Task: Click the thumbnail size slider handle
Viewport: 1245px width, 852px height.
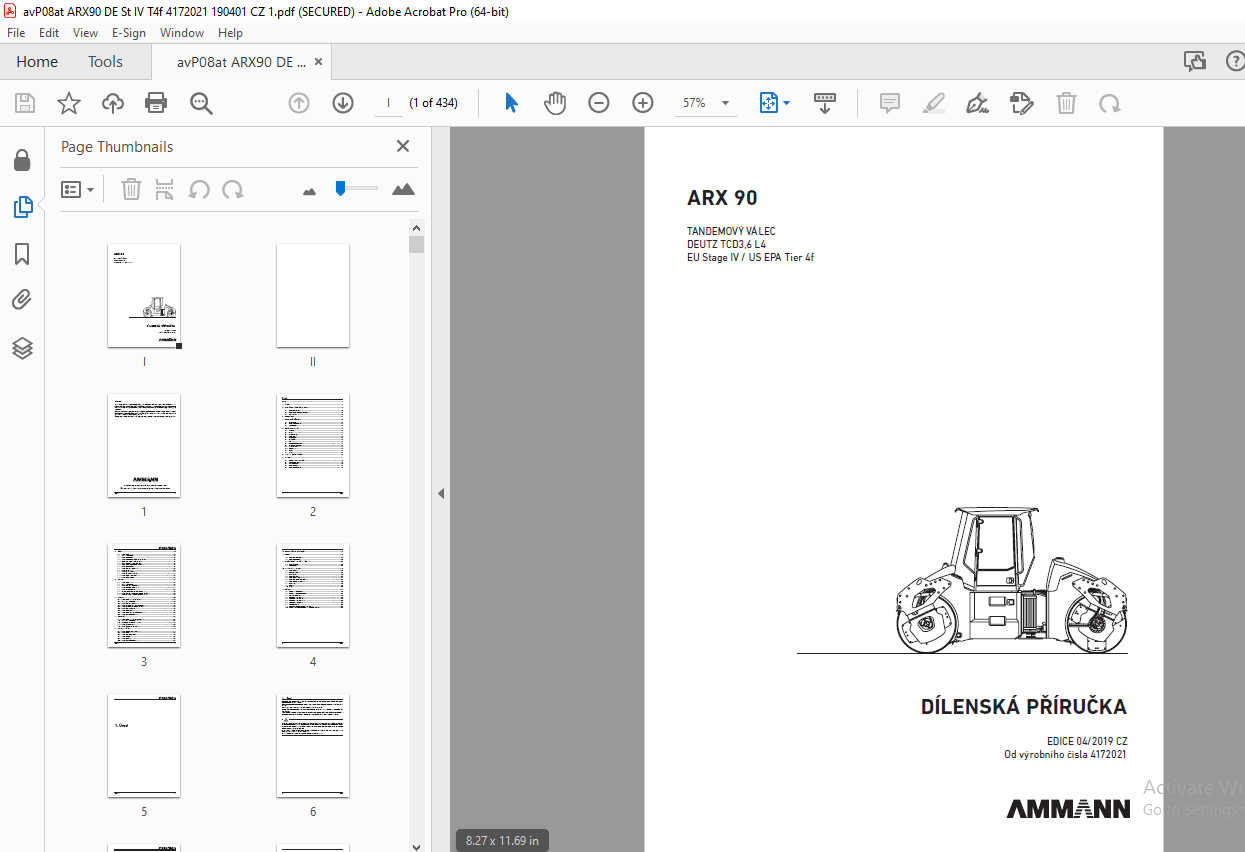Action: [x=340, y=188]
